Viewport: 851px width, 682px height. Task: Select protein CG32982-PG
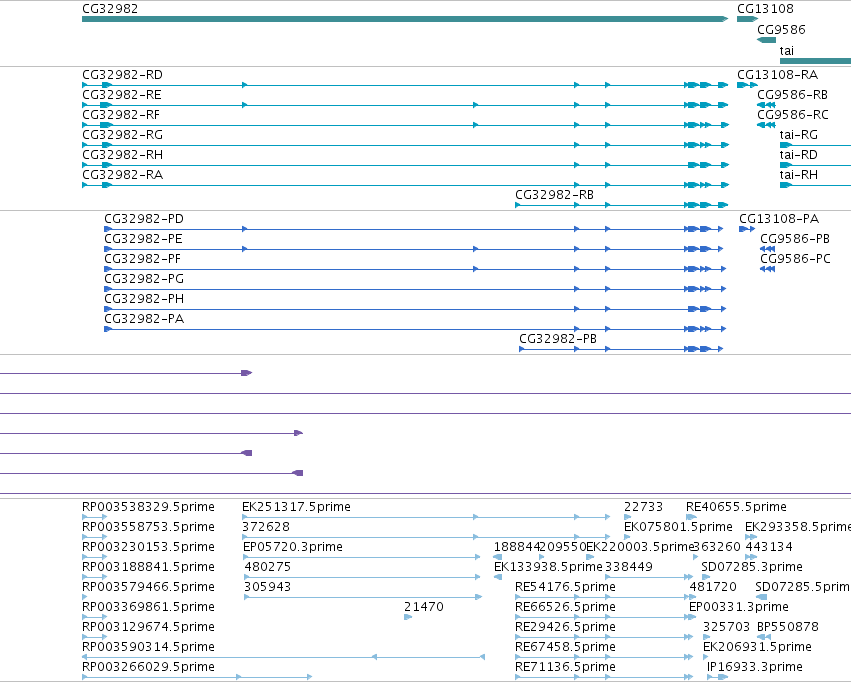(415, 289)
